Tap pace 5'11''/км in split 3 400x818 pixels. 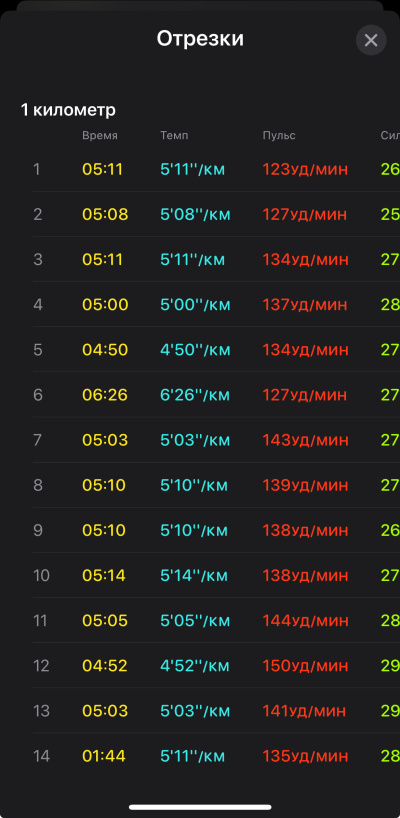click(x=192, y=259)
